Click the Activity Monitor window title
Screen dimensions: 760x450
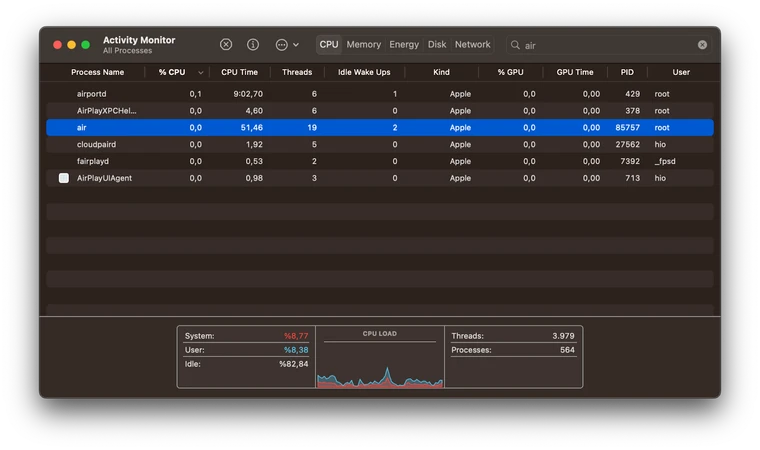click(139, 40)
